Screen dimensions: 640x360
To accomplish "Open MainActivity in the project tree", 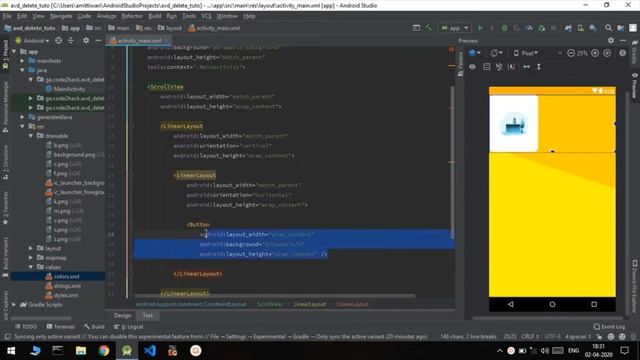I will click(69, 89).
